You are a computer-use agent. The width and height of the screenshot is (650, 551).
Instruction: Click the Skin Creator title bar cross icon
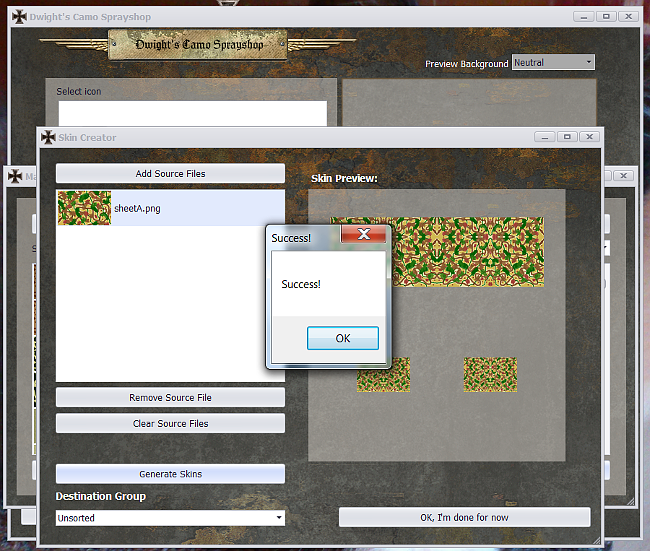[48, 137]
